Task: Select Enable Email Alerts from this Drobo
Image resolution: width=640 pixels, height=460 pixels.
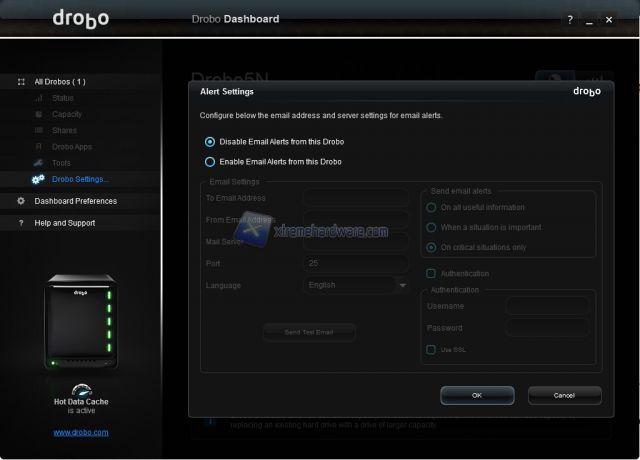Action: pos(210,161)
